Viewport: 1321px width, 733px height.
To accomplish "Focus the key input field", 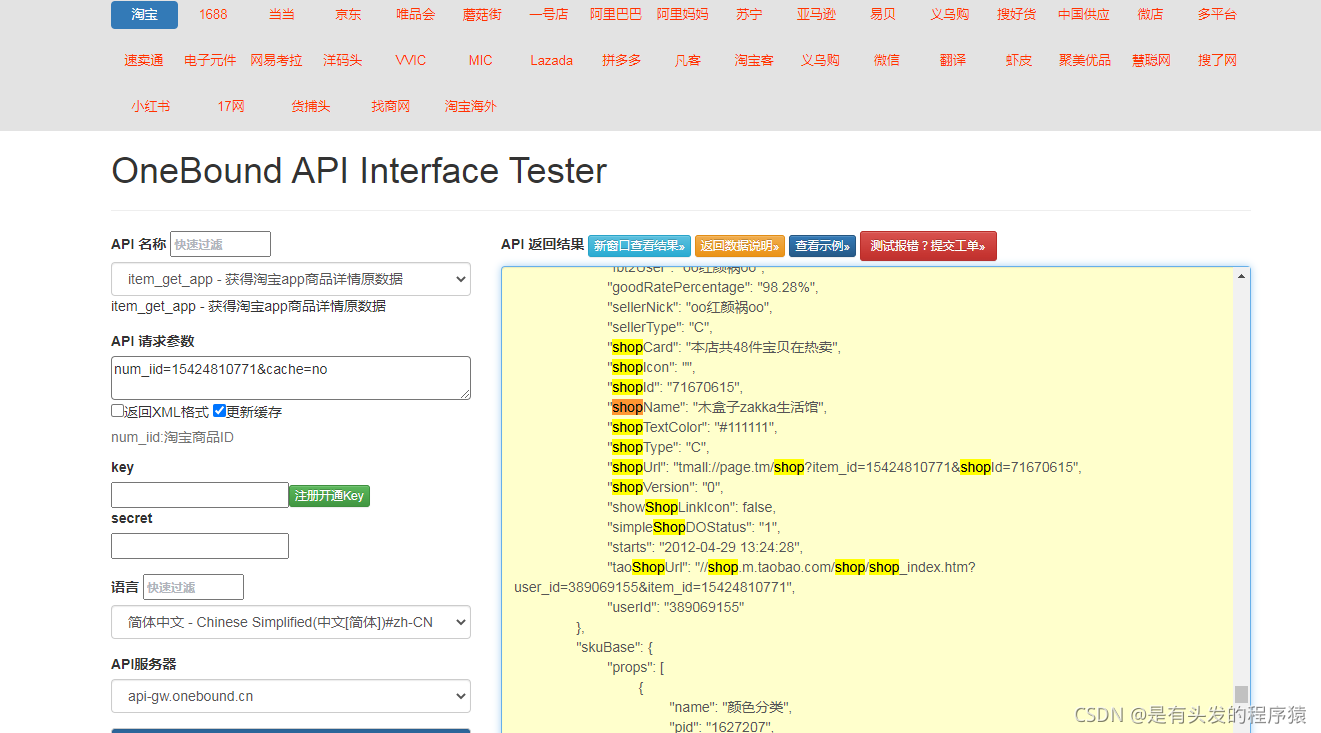I will pos(200,495).
